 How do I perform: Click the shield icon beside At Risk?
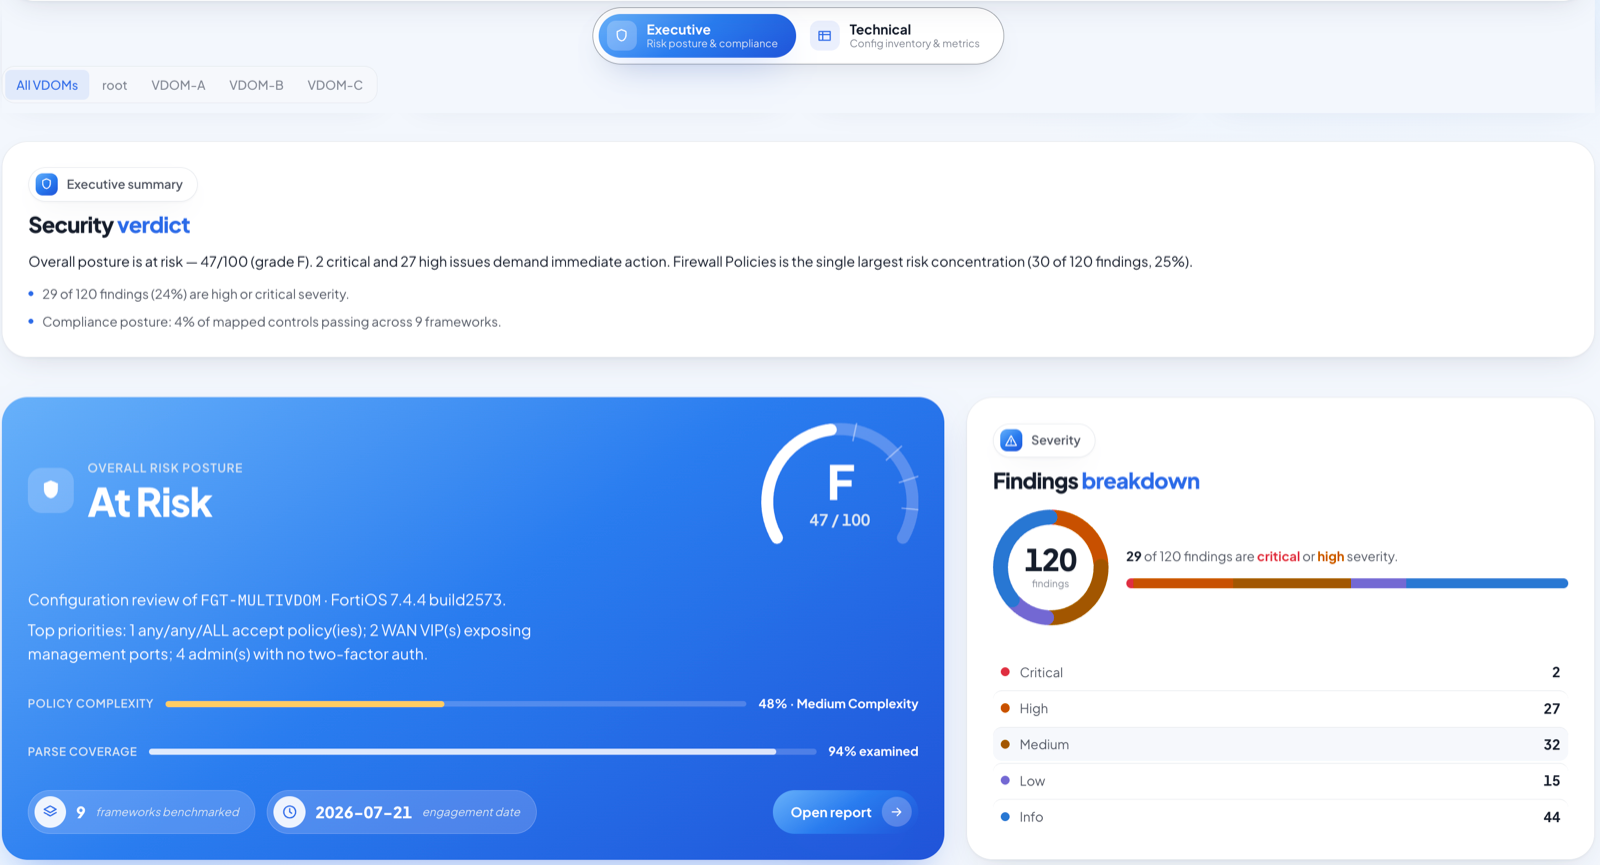click(x=51, y=490)
